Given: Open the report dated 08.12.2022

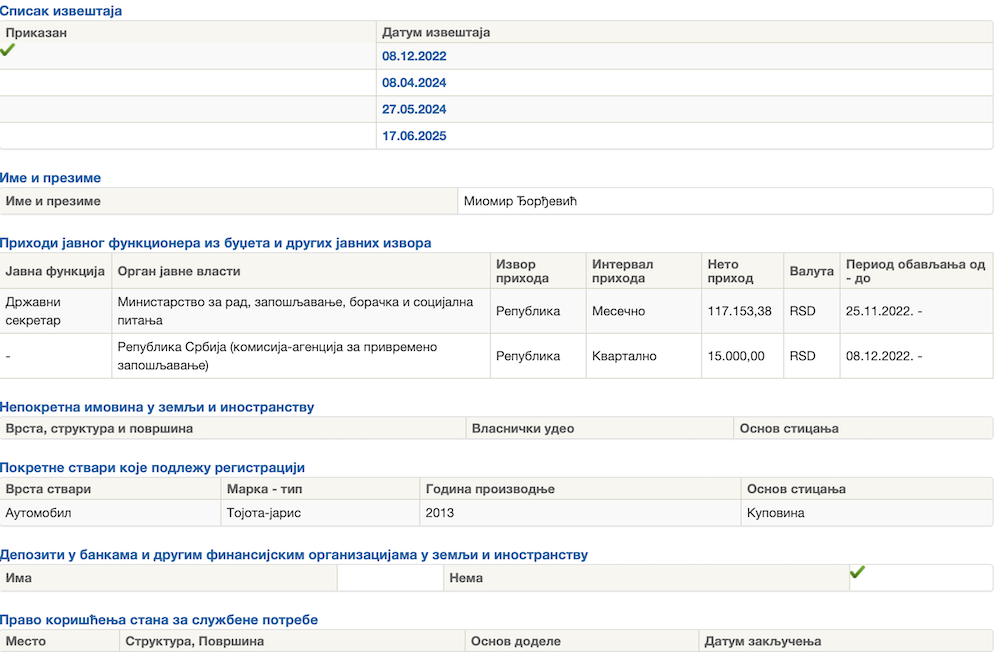Looking at the screenshot, I should tap(414, 56).
